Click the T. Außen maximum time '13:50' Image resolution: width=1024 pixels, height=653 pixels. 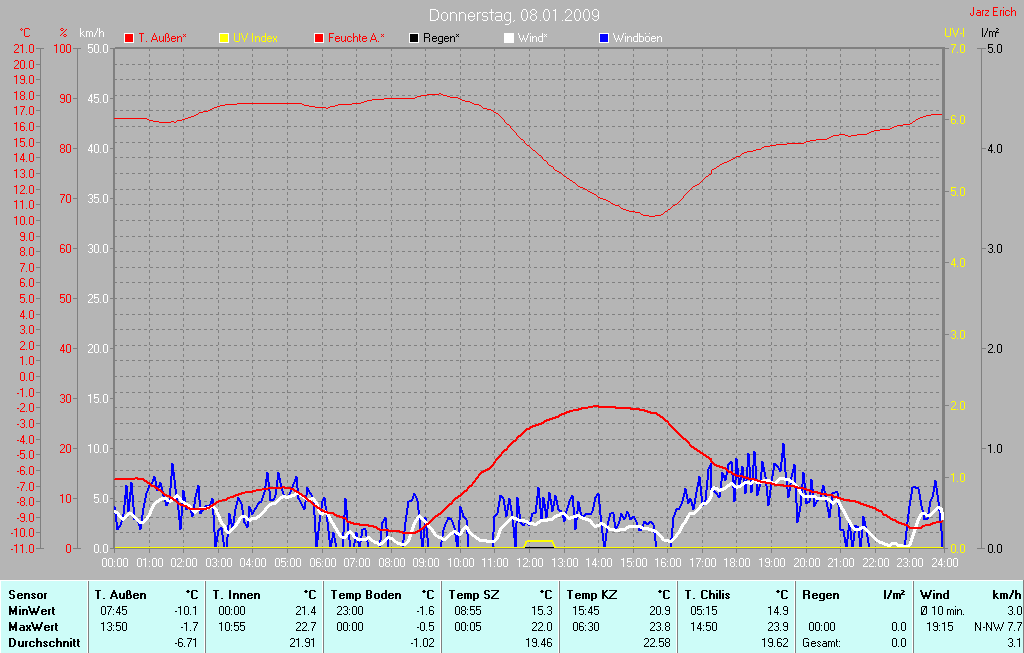click(114, 627)
